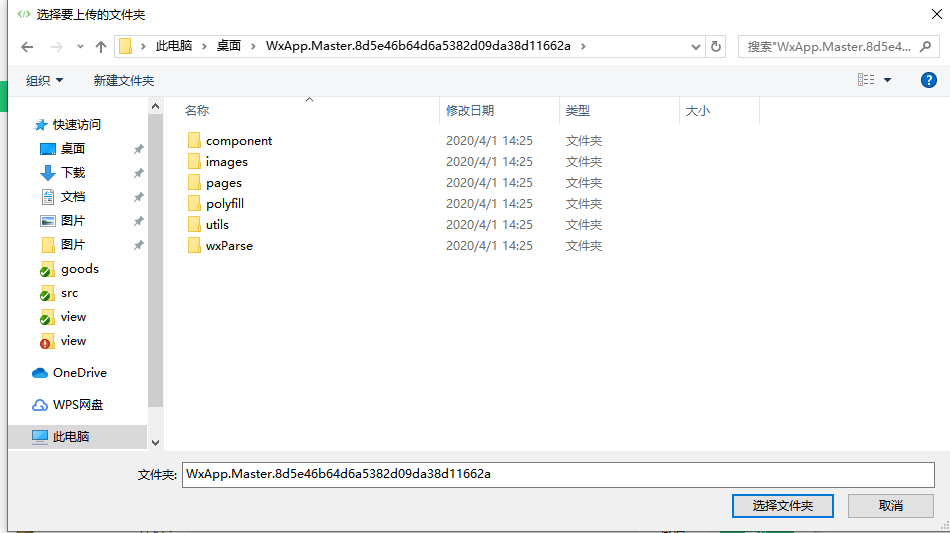
Task: Open the 组织 menu
Action: (x=44, y=81)
